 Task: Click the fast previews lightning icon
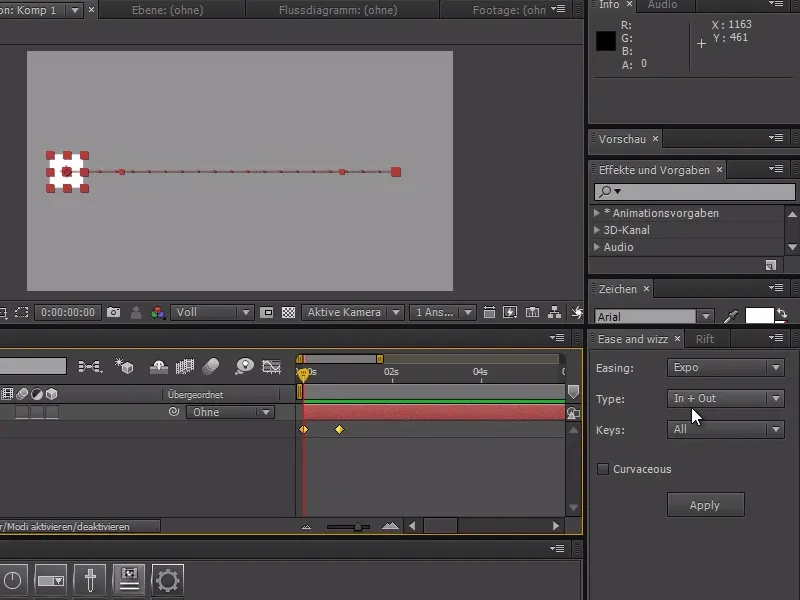coord(510,312)
